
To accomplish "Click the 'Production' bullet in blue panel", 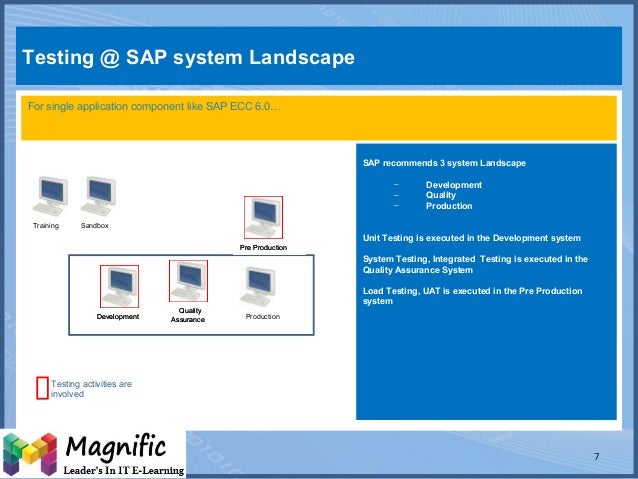I will coord(449,206).
